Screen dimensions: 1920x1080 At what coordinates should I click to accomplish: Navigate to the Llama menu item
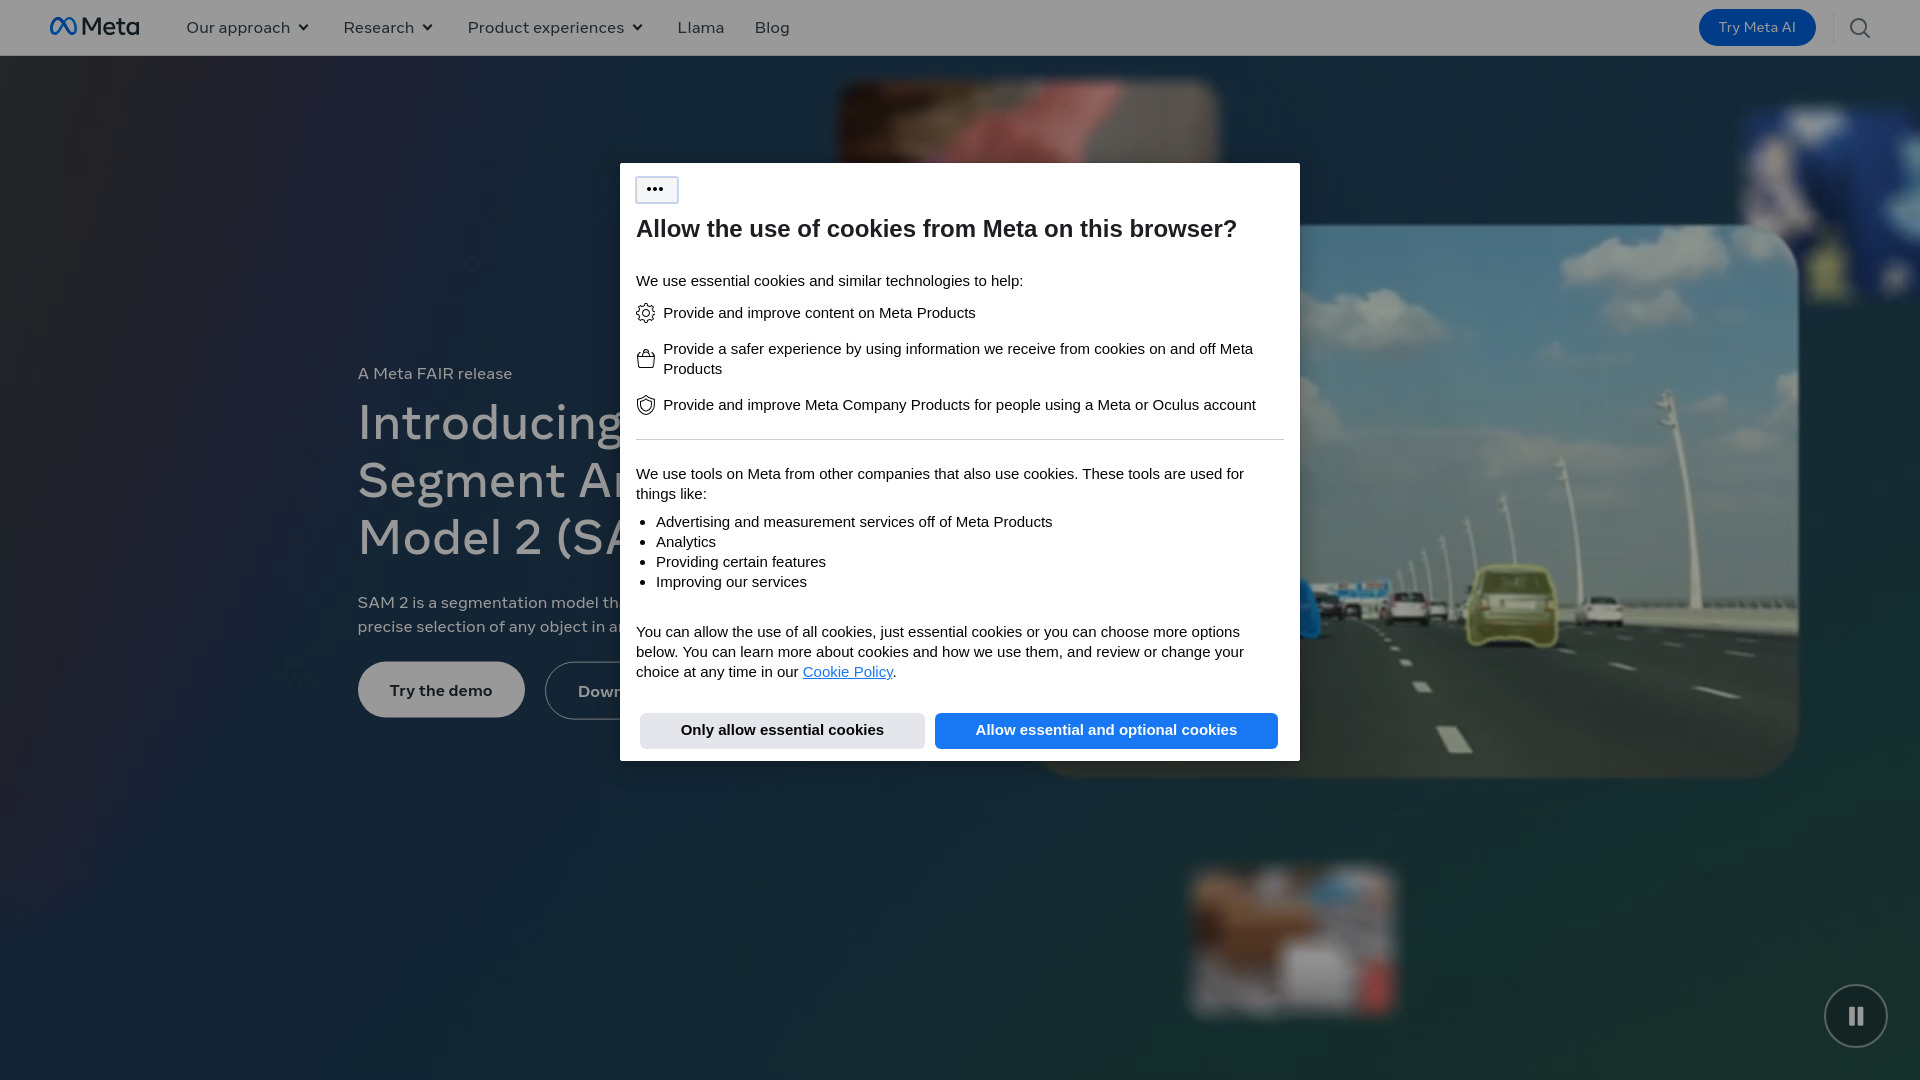(x=700, y=26)
